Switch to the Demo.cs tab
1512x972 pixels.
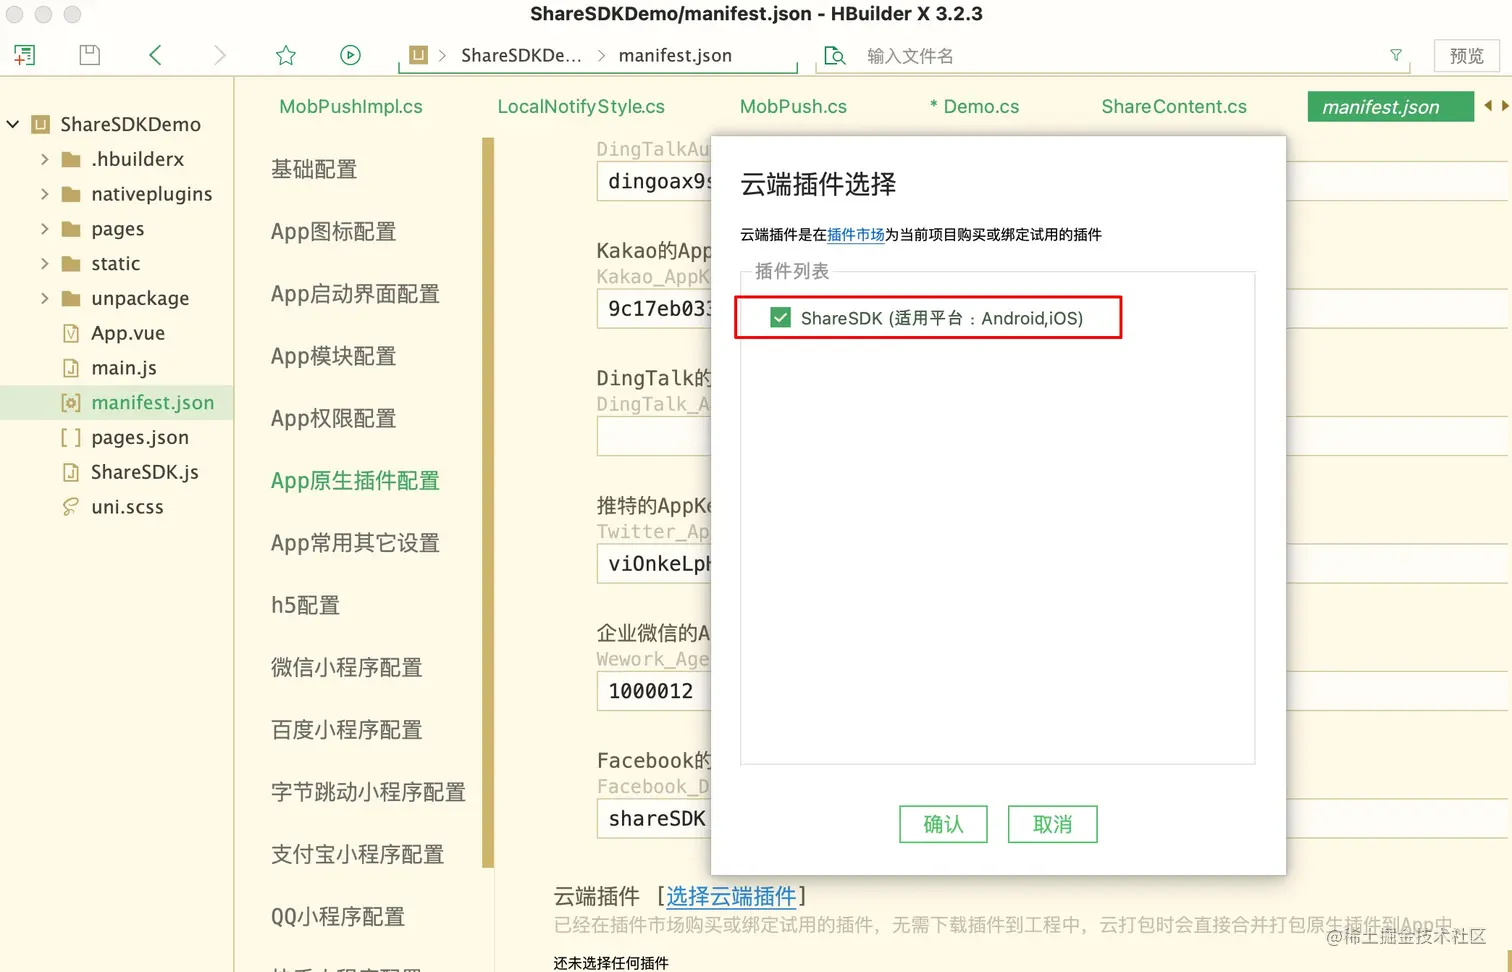(x=974, y=107)
